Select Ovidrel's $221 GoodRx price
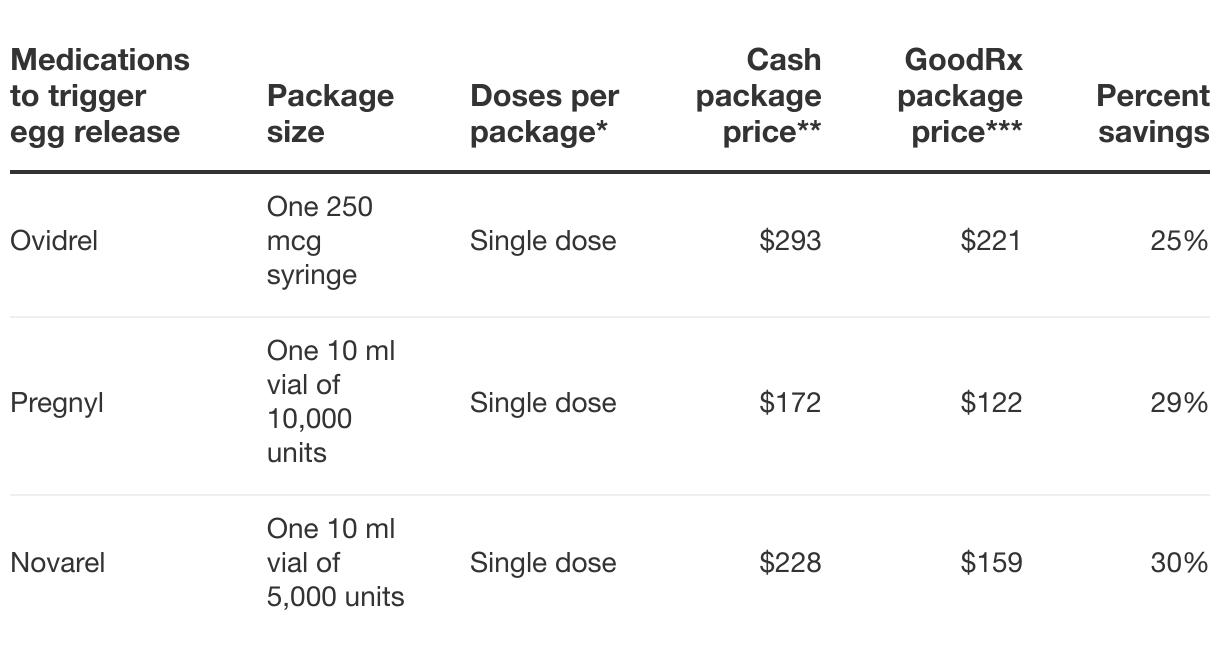The height and width of the screenshot is (648, 1220). click(991, 241)
